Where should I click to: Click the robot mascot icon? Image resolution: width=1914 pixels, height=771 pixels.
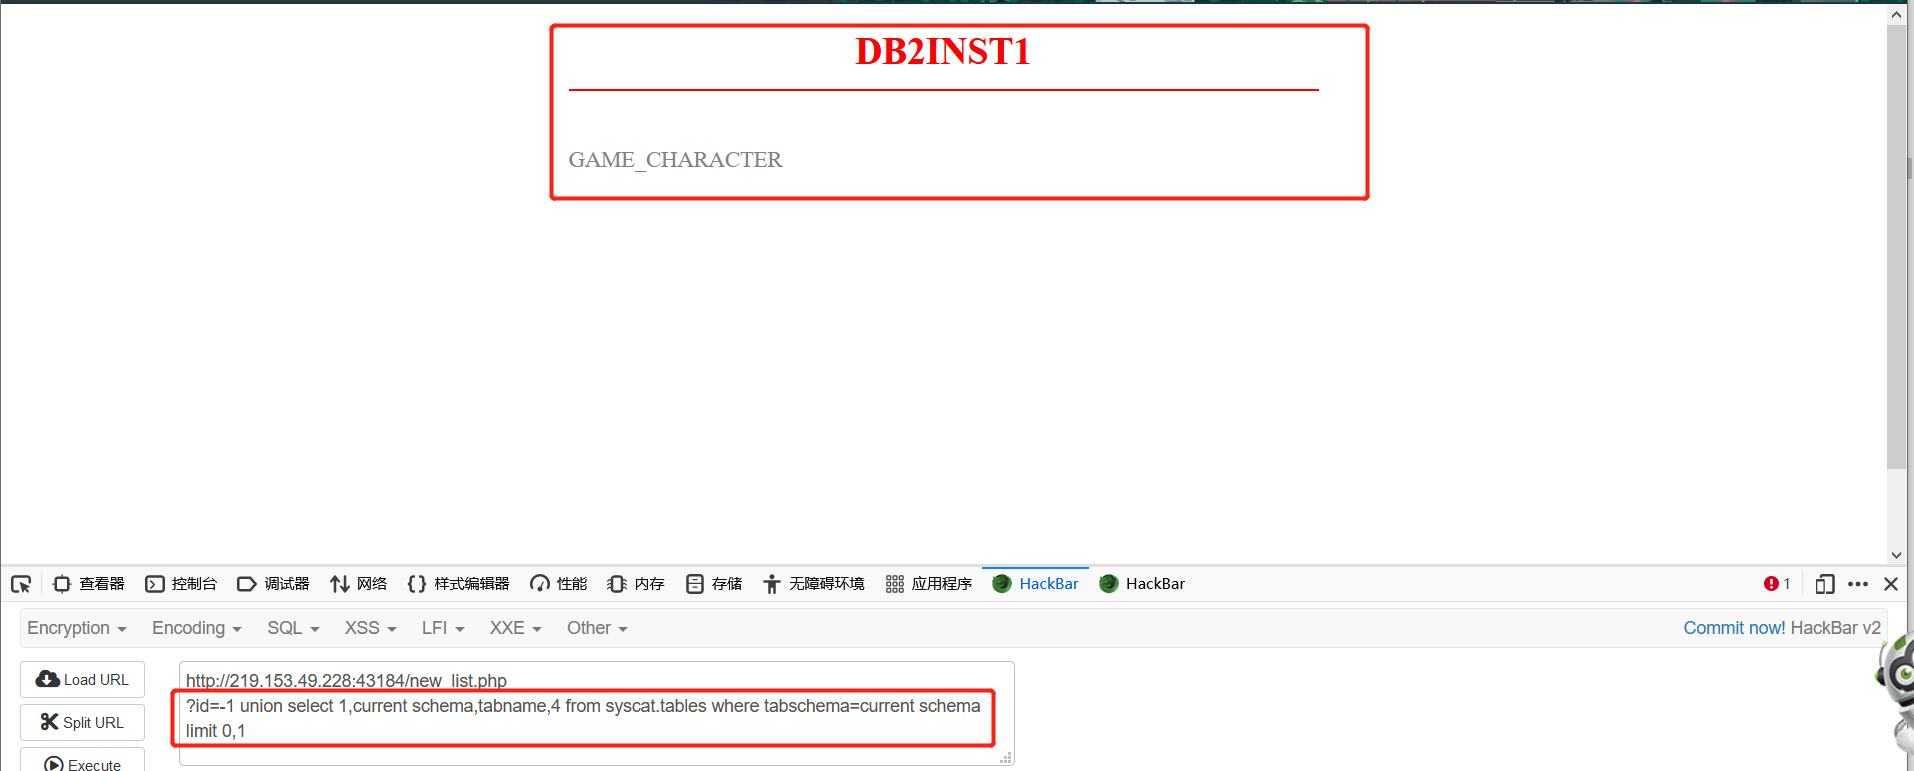pyautogui.click(x=1896, y=692)
